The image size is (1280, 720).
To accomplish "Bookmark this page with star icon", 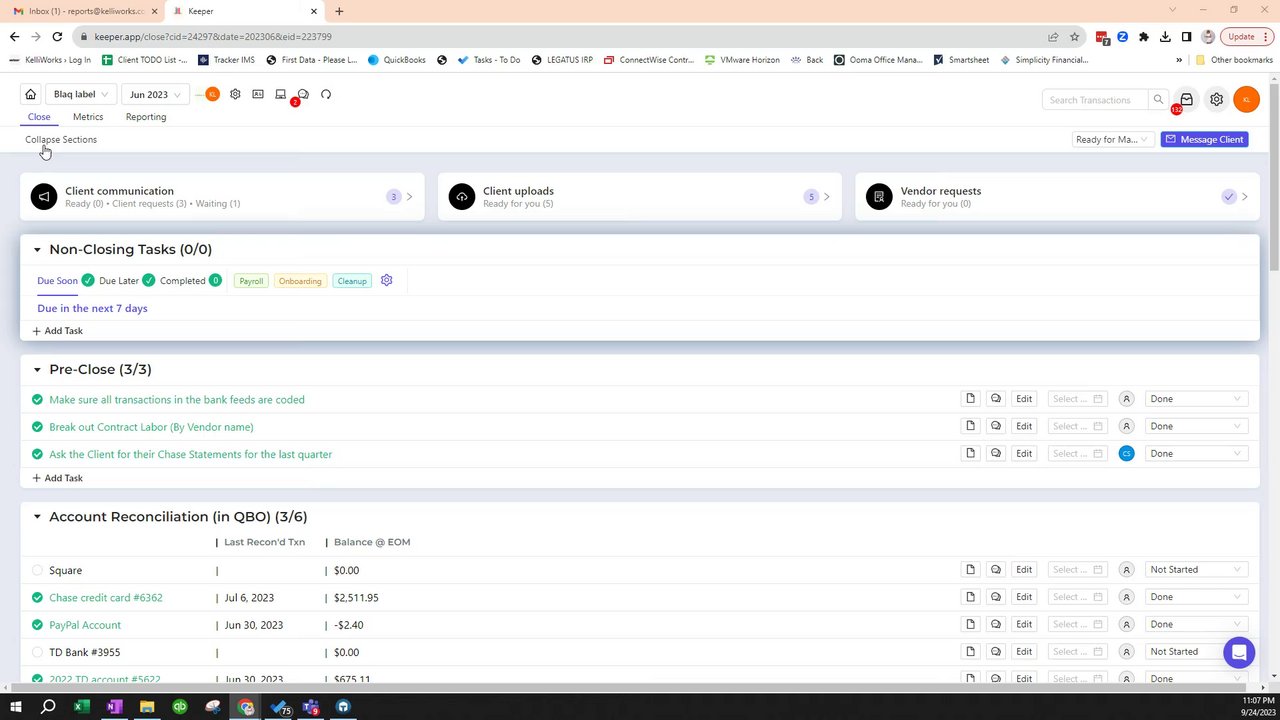I will [1075, 37].
